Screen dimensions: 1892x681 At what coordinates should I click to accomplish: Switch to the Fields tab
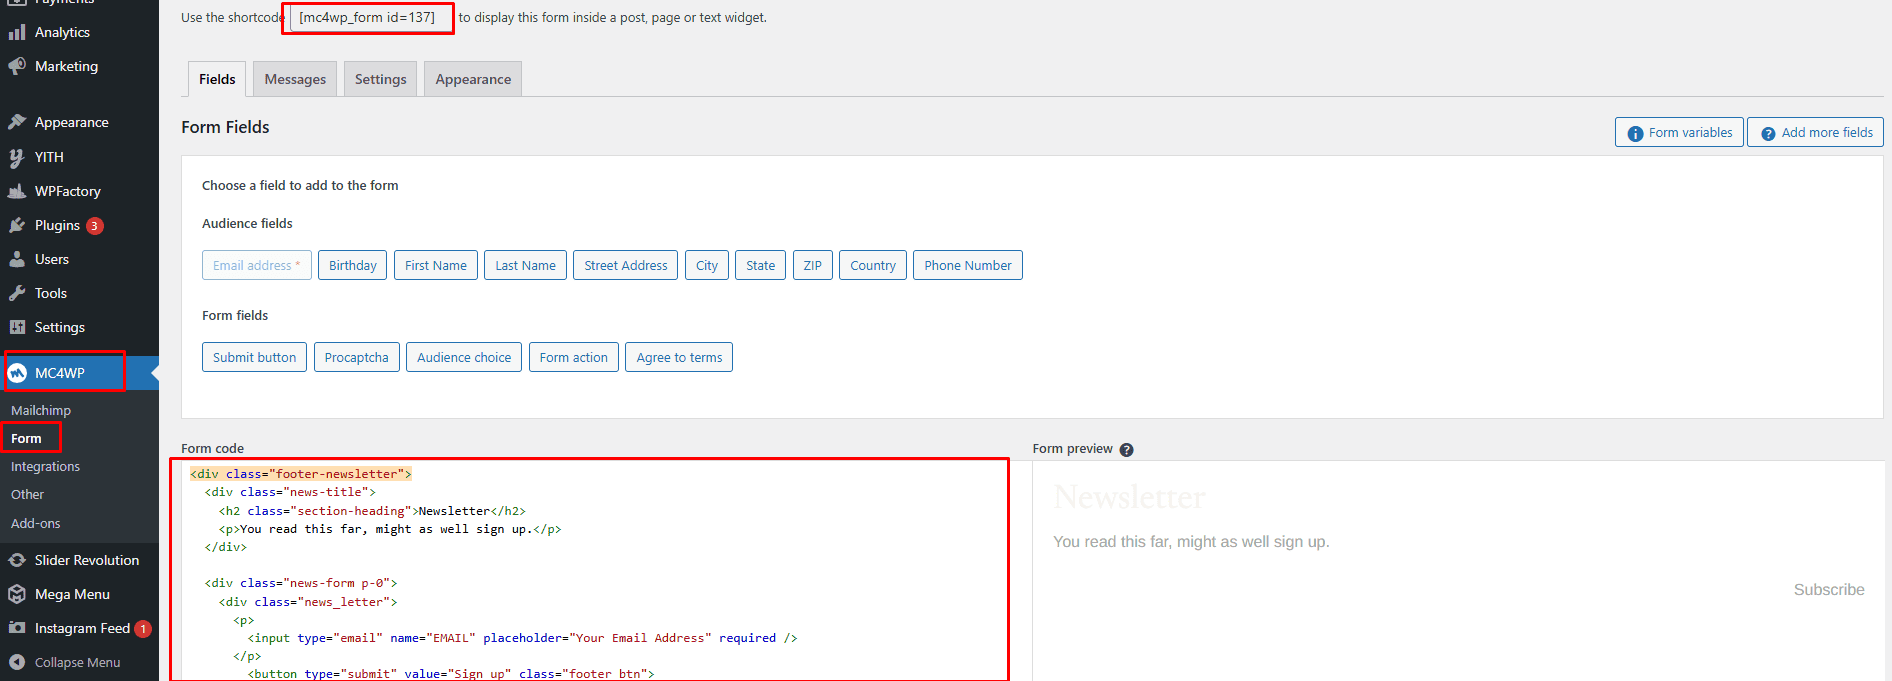click(x=217, y=79)
